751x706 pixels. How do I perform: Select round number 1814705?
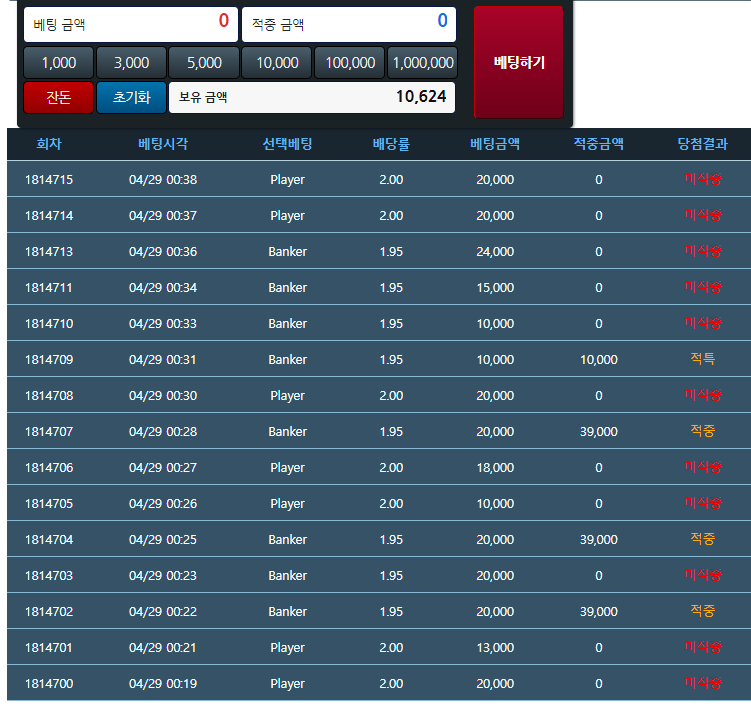pyautogui.click(x=49, y=503)
